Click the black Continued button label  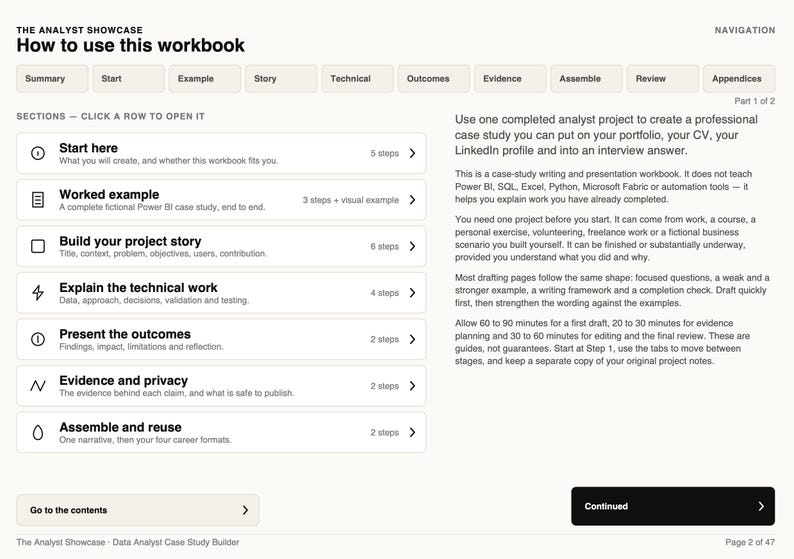click(606, 506)
